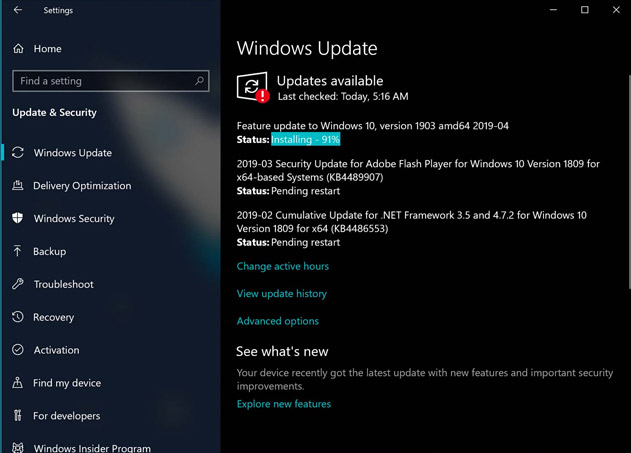The height and width of the screenshot is (453, 631).
Task: Open Advanced options link
Action: click(278, 321)
